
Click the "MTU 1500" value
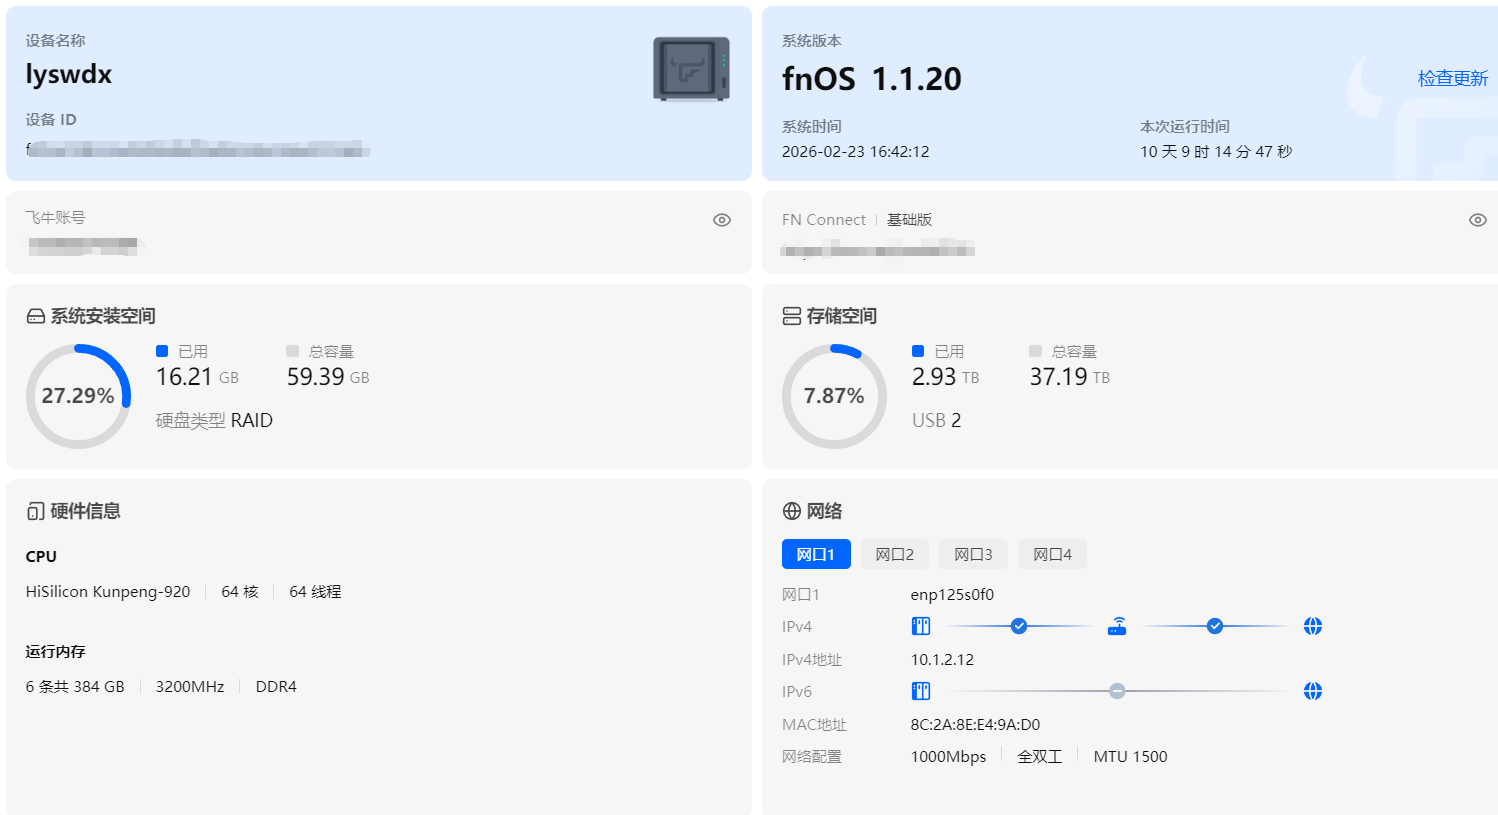(1130, 757)
